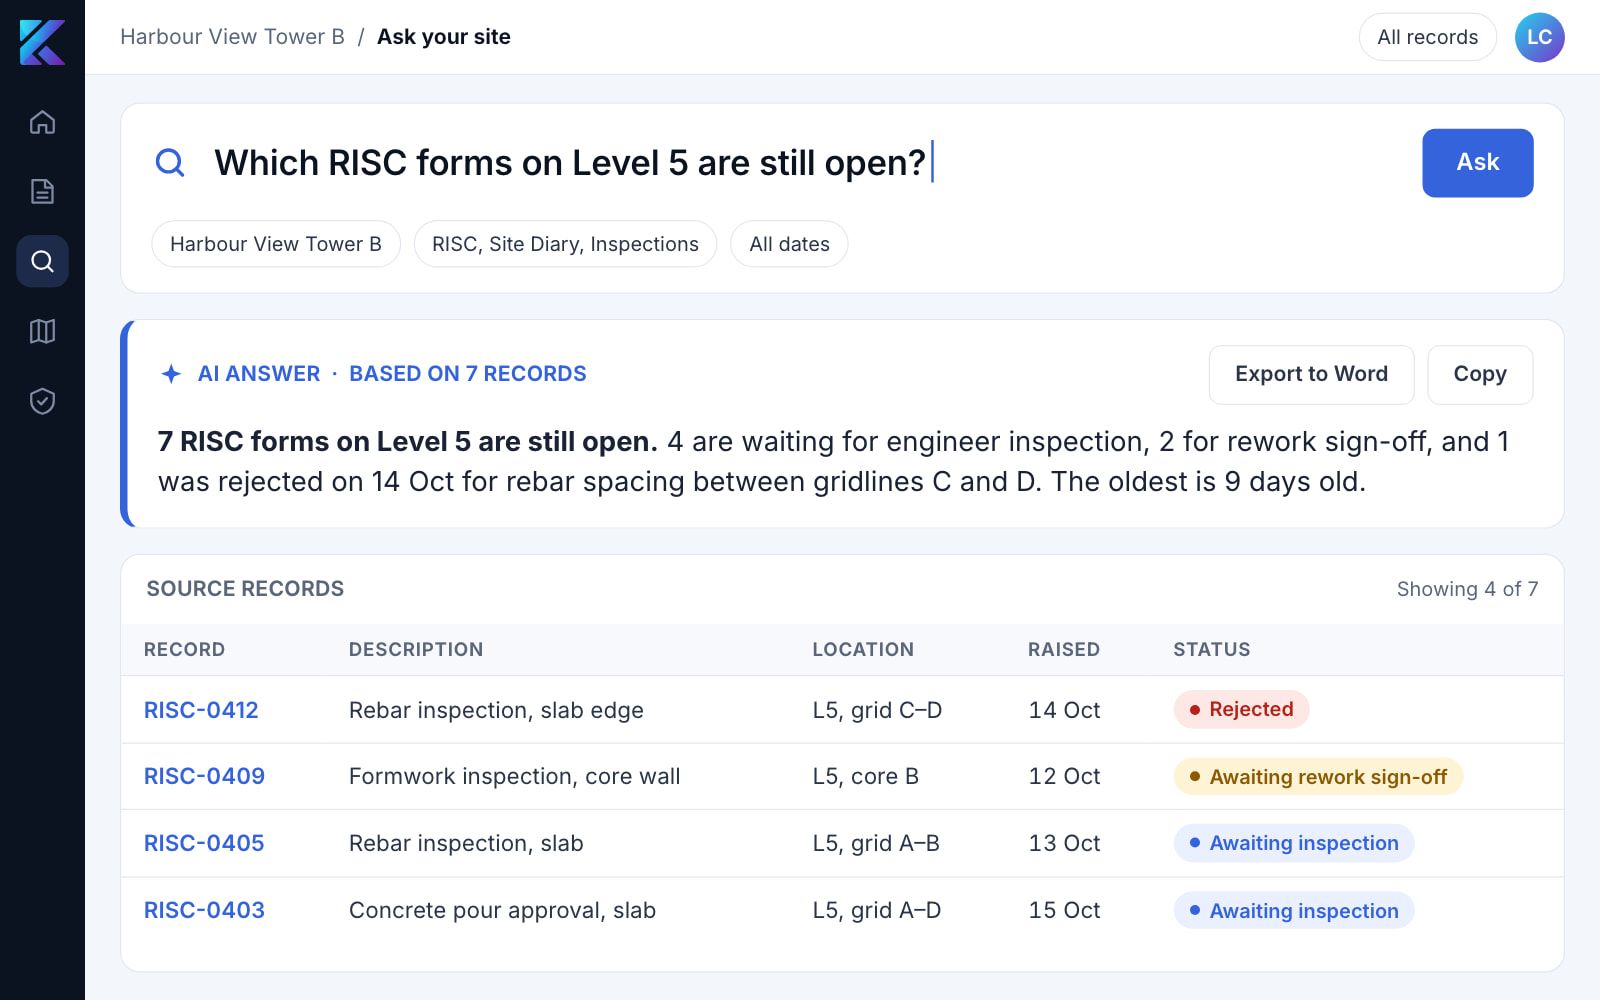Click the AI Answer sparkle icon
Screen dimensions: 1600x1000
(171, 374)
